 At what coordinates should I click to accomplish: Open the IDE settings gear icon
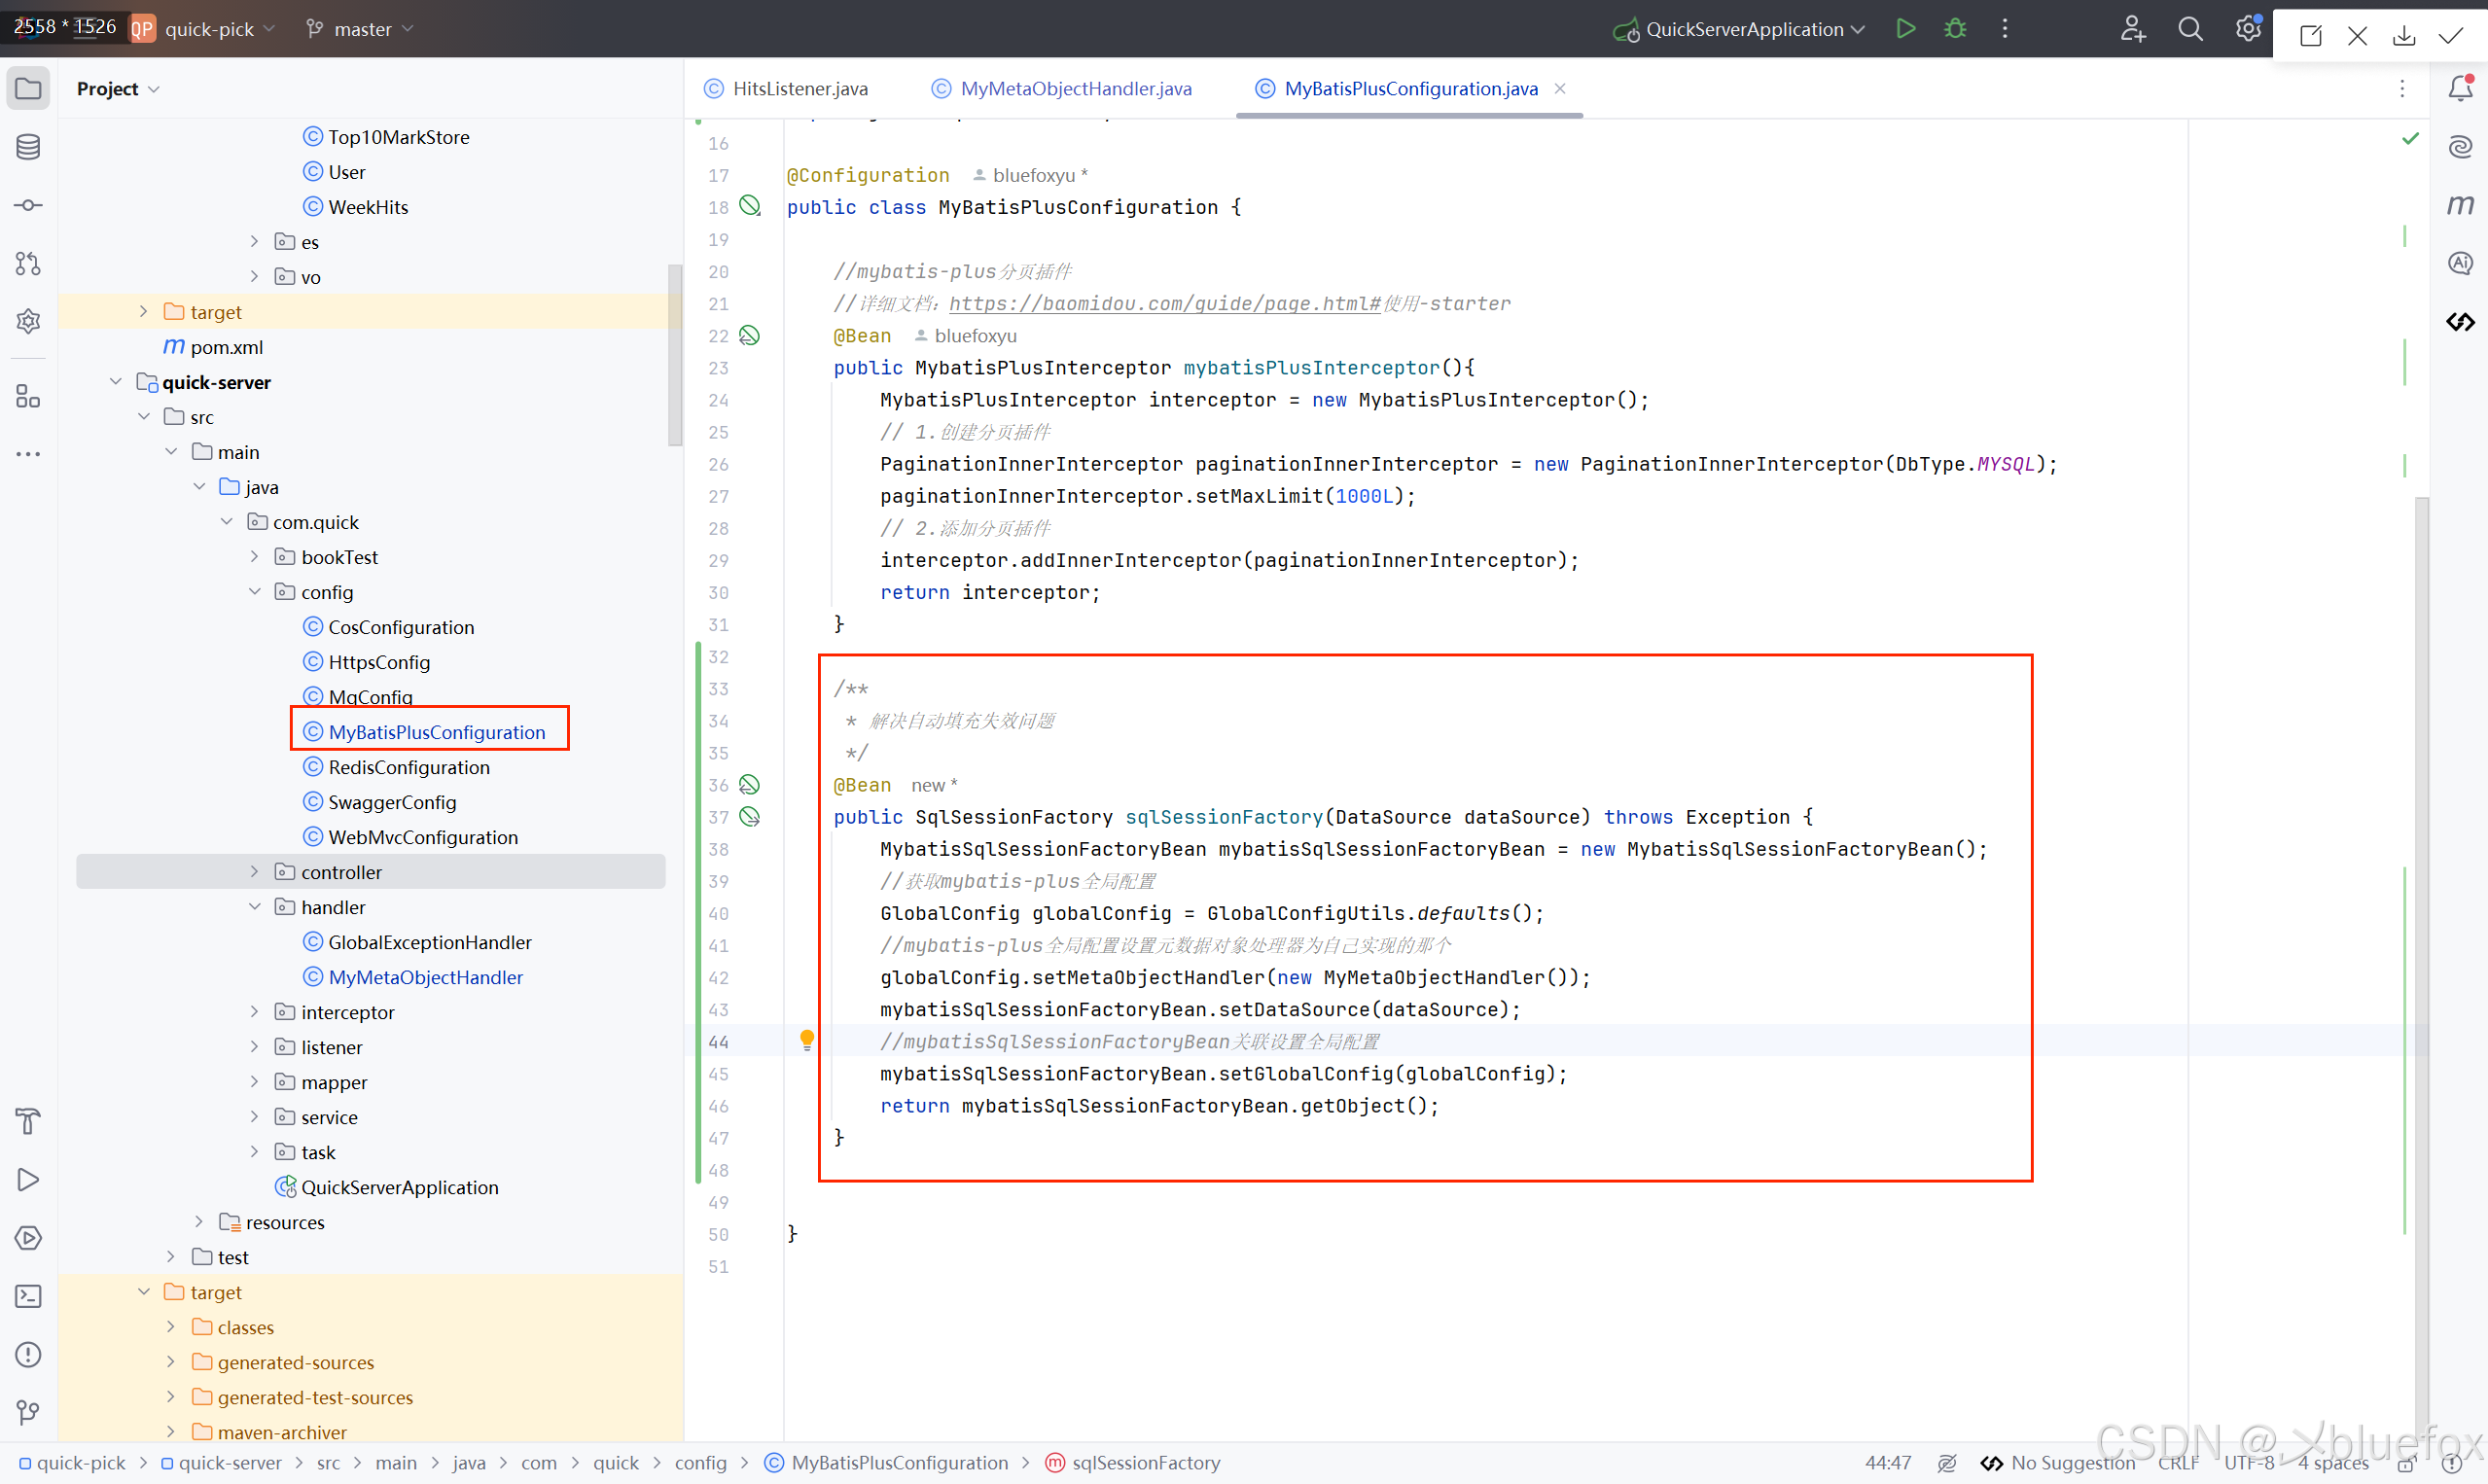[x=2248, y=29]
